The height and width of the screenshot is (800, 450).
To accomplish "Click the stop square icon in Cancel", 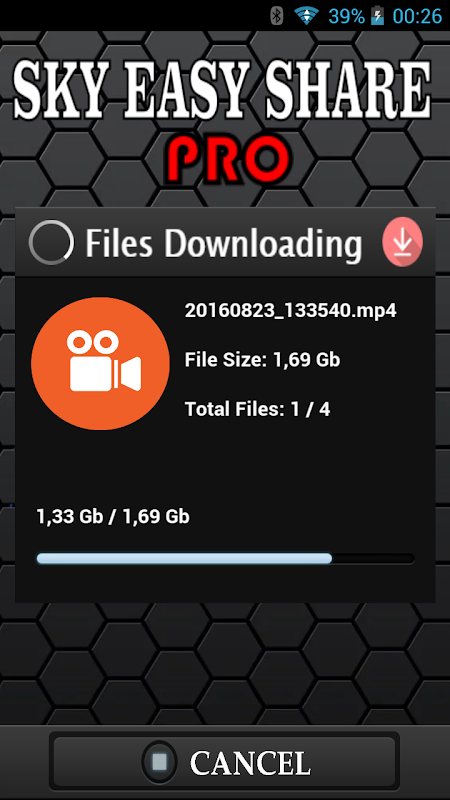I will [160, 762].
